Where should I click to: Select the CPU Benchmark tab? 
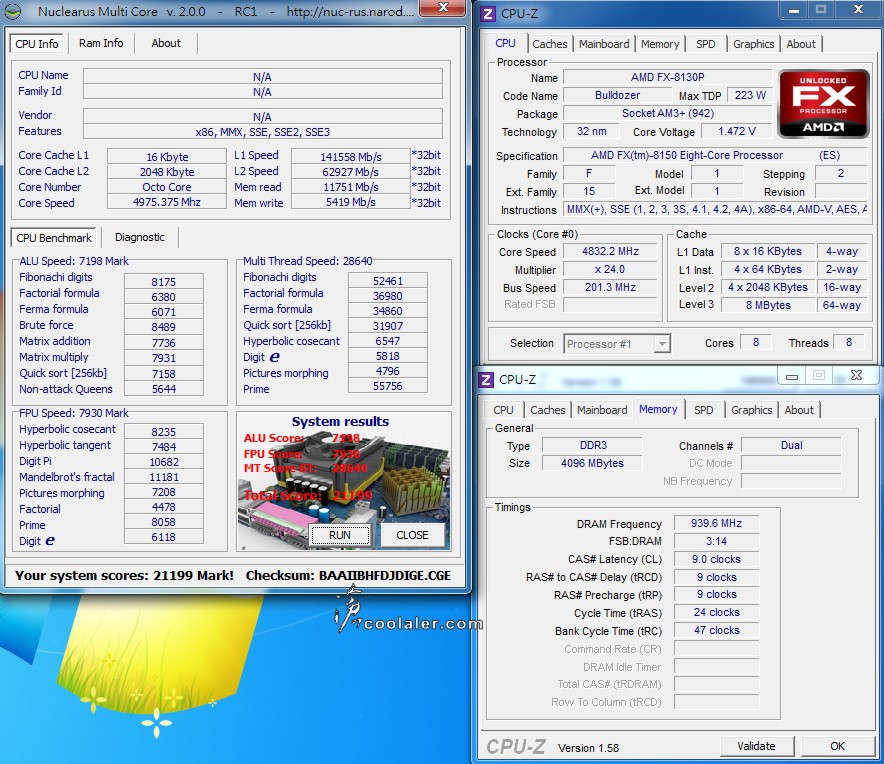(x=54, y=238)
